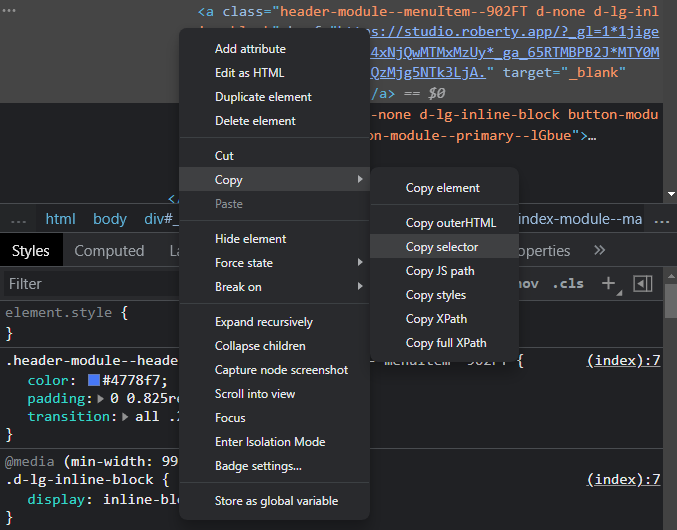Click the new style rule plus icon
Screen dimensions: 677x530
click(x=608, y=284)
